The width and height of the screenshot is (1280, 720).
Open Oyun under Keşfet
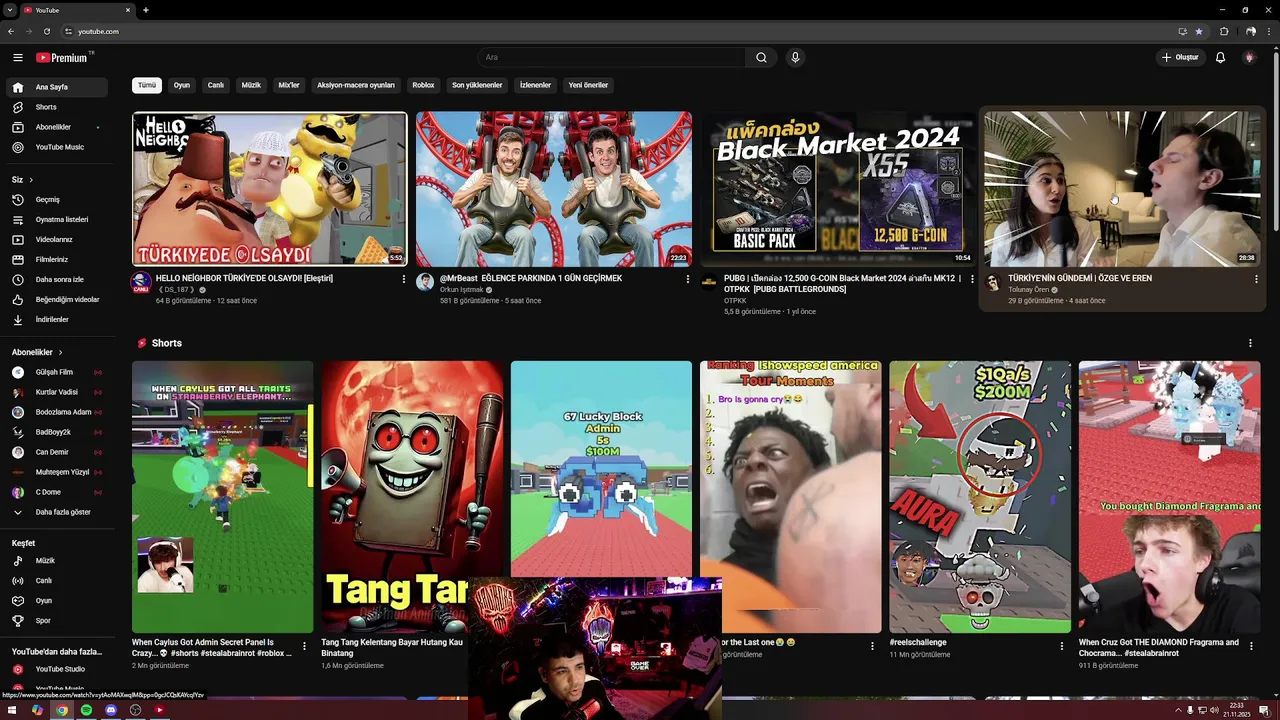[x=56, y=601]
